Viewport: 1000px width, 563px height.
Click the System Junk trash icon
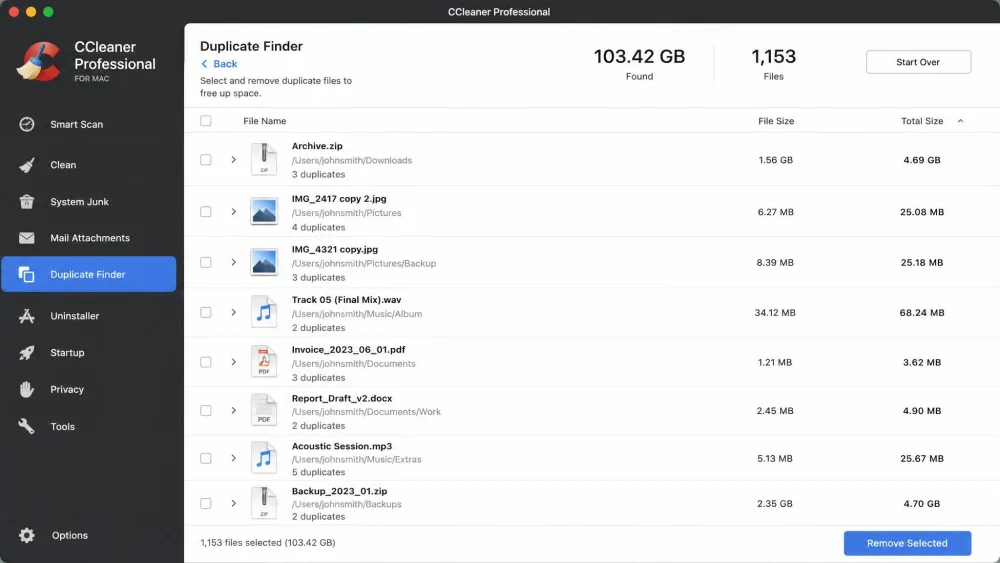click(x=27, y=201)
